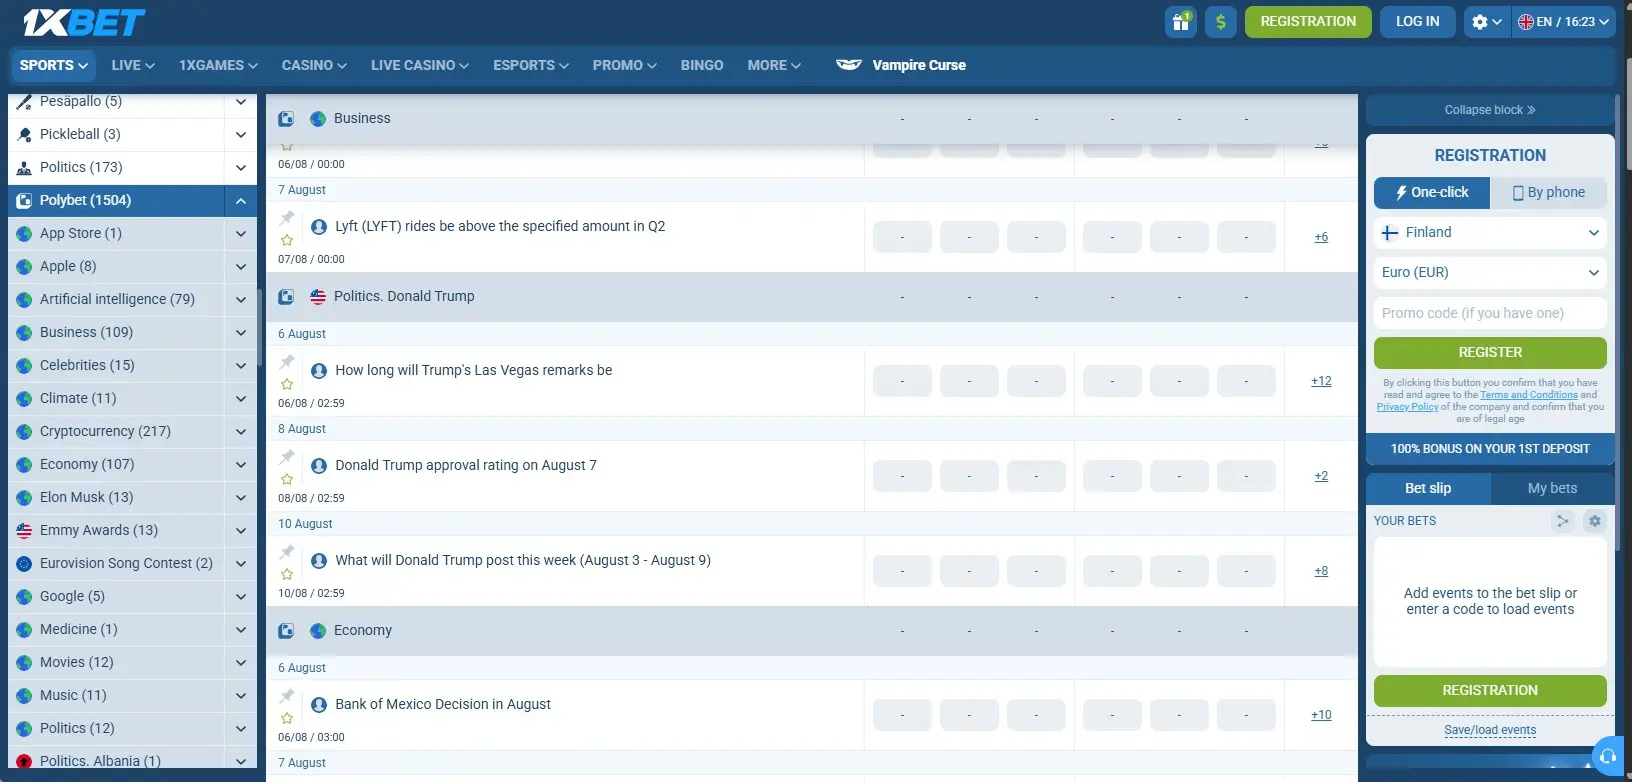Open the Finland country dropdown

click(x=1490, y=233)
